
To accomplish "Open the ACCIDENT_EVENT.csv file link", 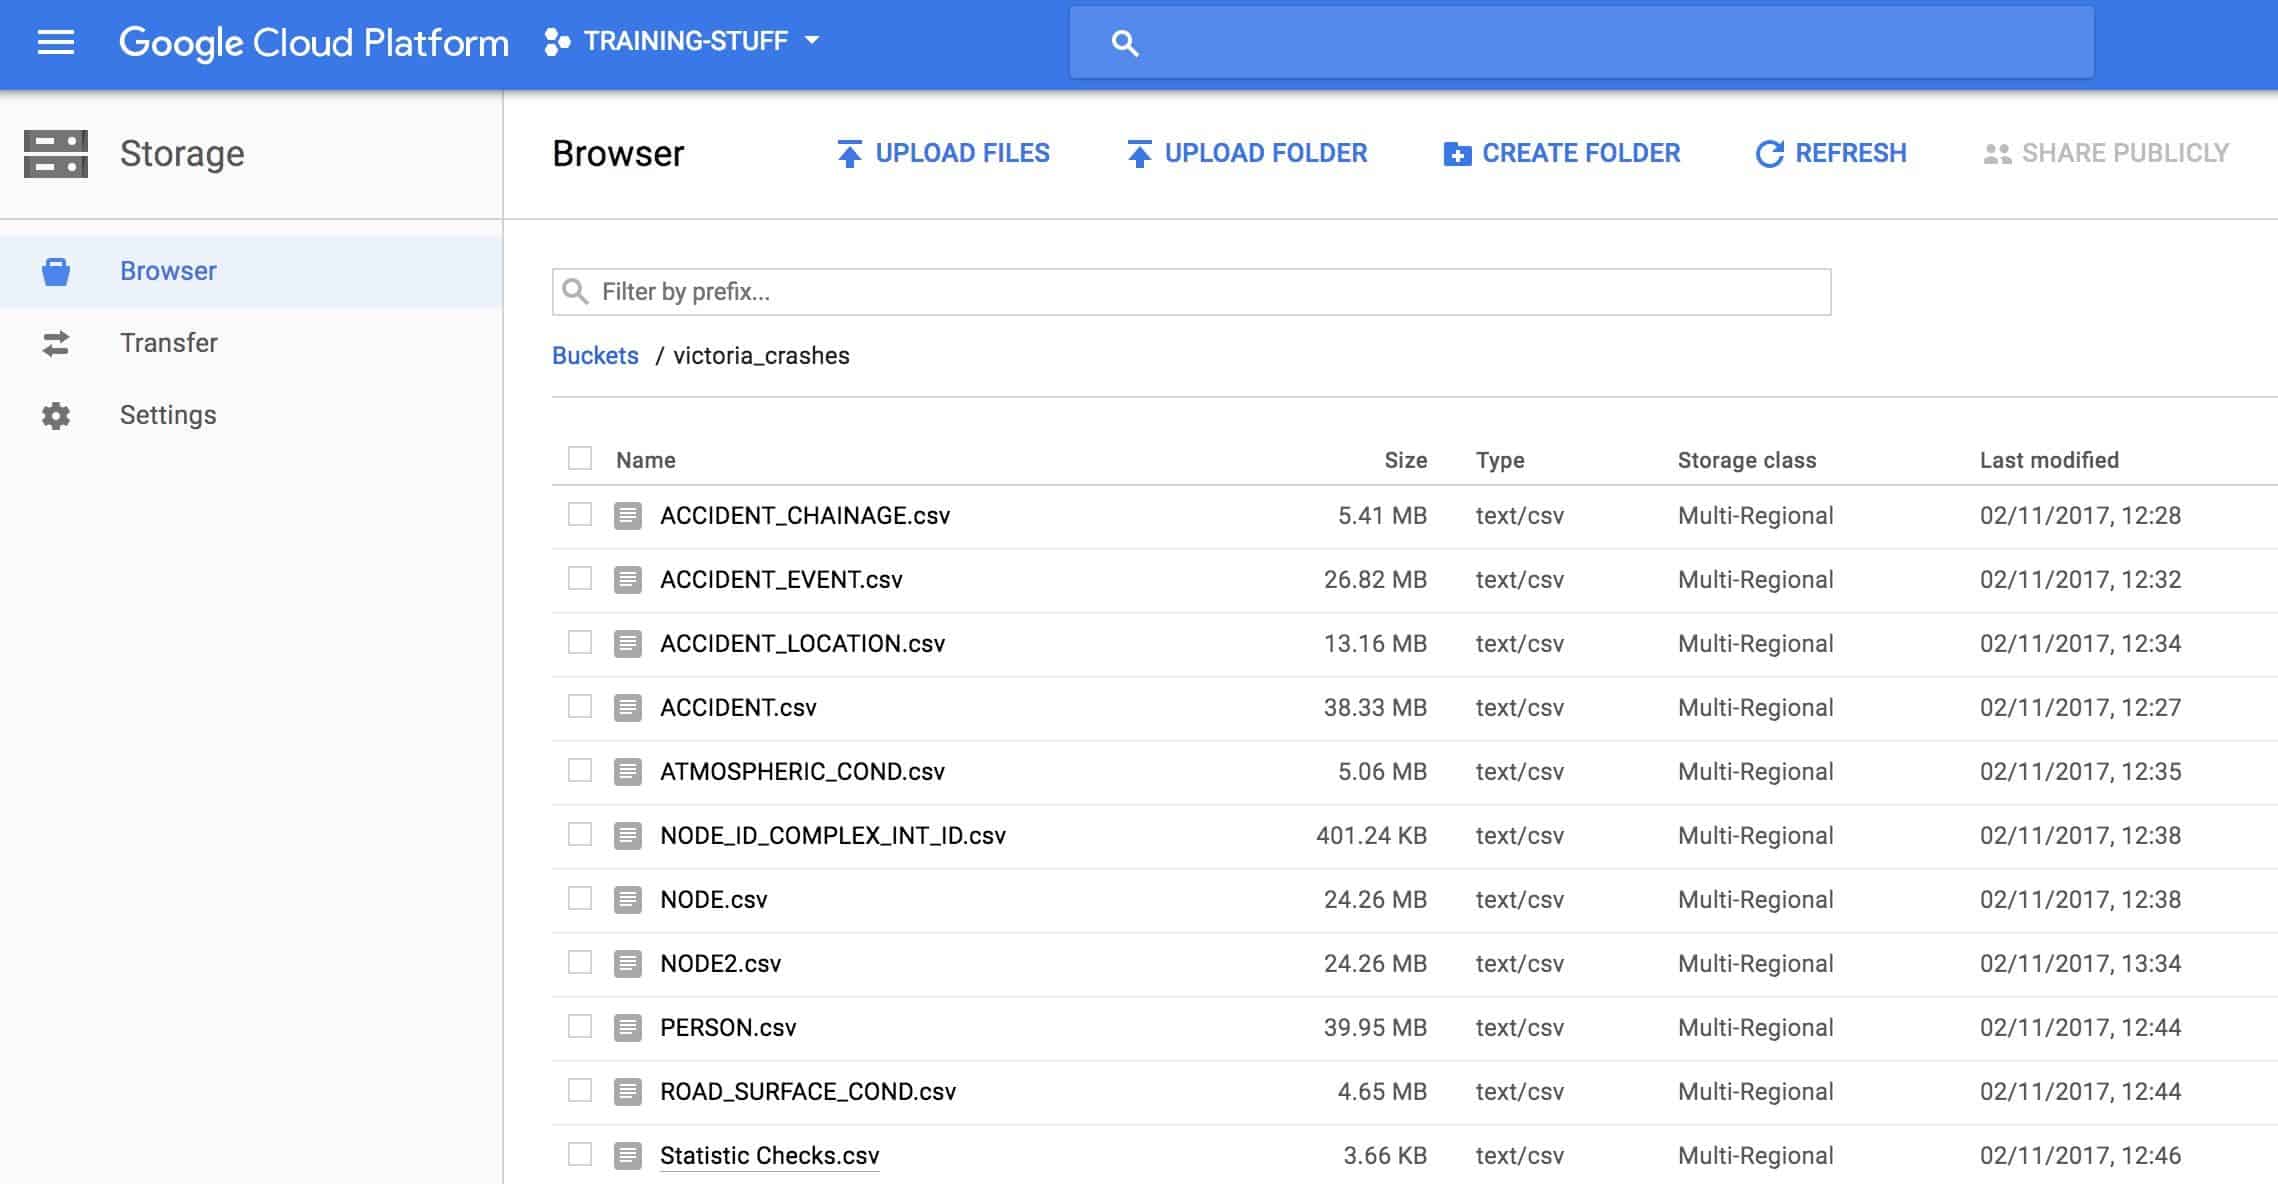I will 781,580.
